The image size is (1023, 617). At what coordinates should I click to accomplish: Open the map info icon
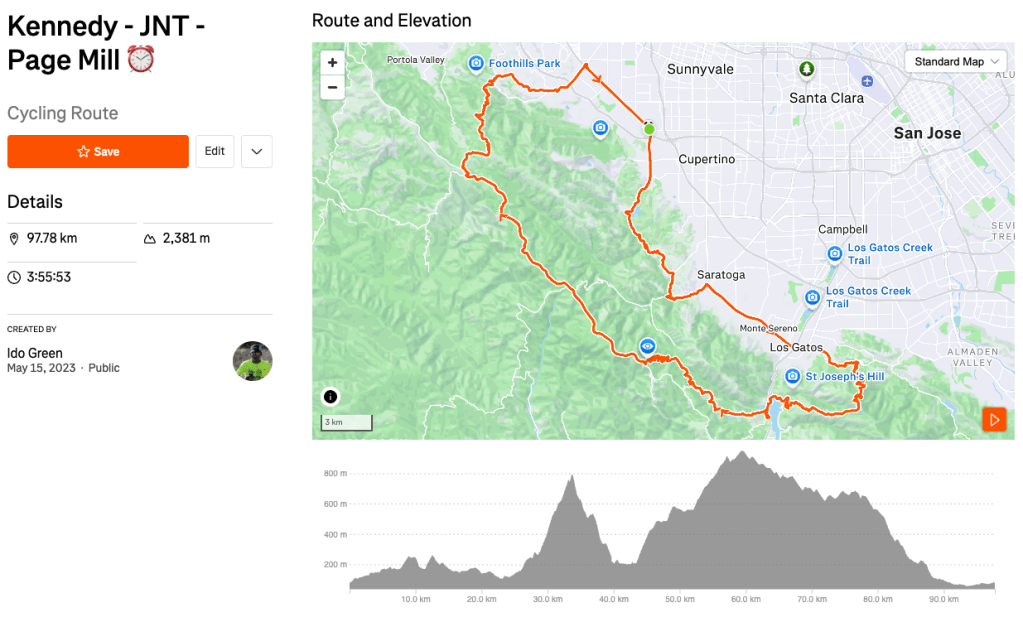click(x=331, y=397)
